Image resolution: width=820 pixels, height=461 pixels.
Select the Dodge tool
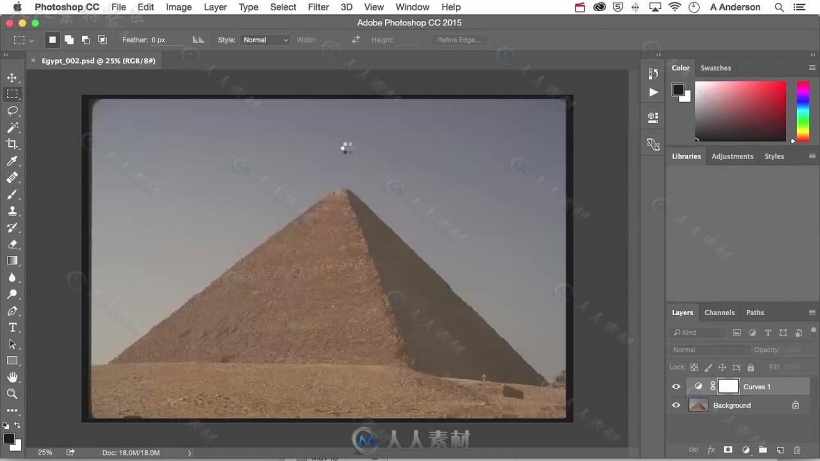pos(12,294)
